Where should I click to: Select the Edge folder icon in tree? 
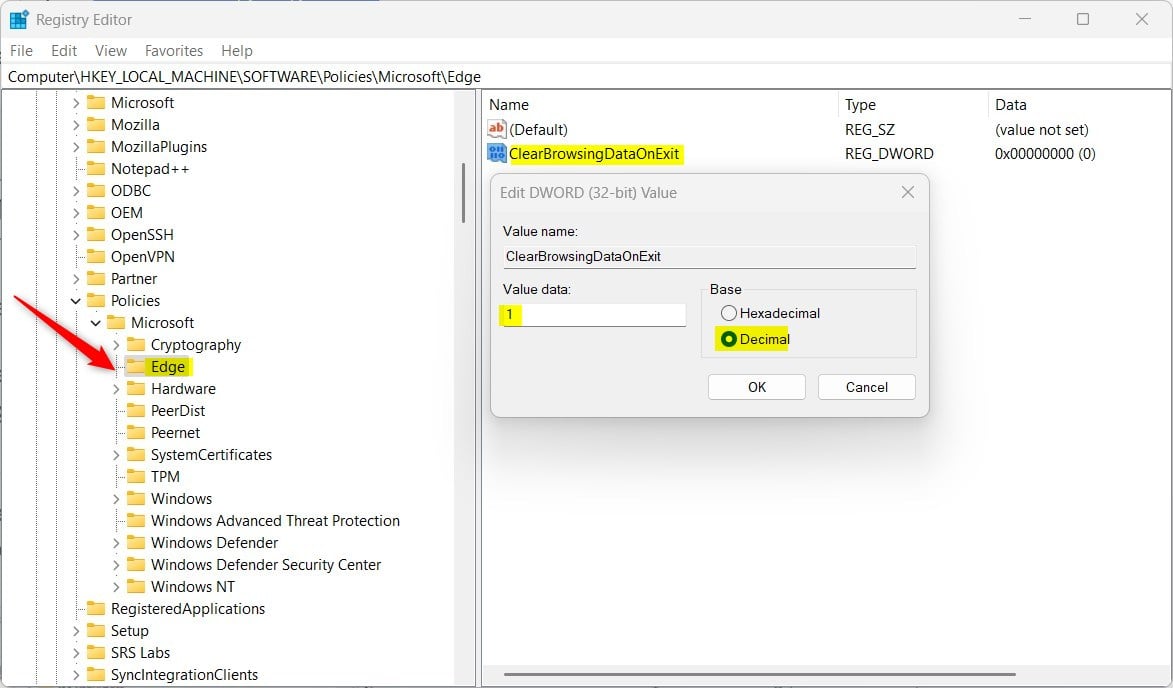[135, 367]
